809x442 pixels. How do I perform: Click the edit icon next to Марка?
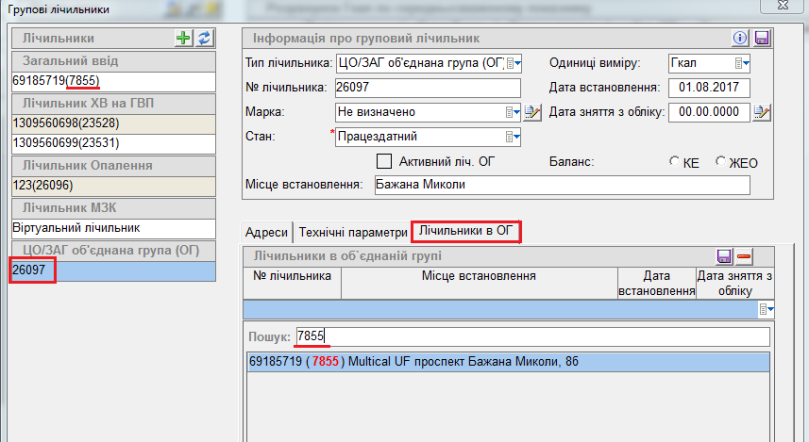pos(533,112)
